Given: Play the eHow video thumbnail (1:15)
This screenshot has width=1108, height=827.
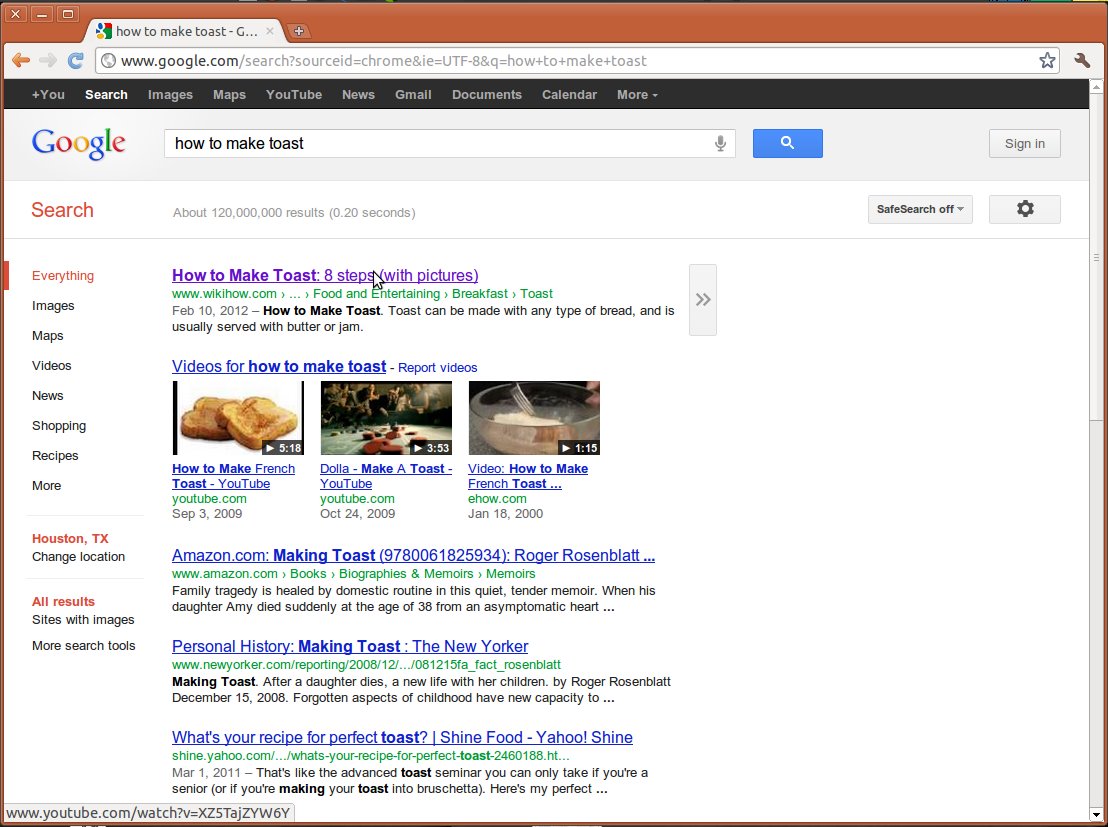Looking at the screenshot, I should (x=534, y=418).
